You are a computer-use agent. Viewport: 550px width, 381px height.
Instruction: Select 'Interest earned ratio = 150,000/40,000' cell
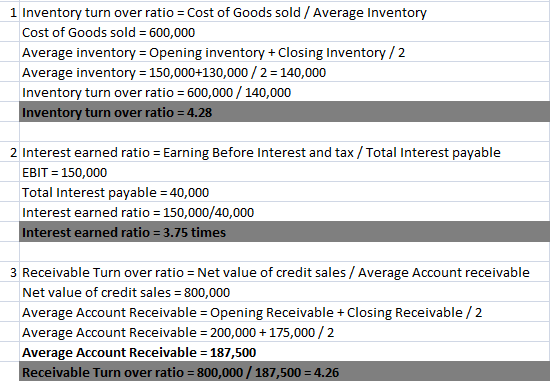click(x=284, y=212)
